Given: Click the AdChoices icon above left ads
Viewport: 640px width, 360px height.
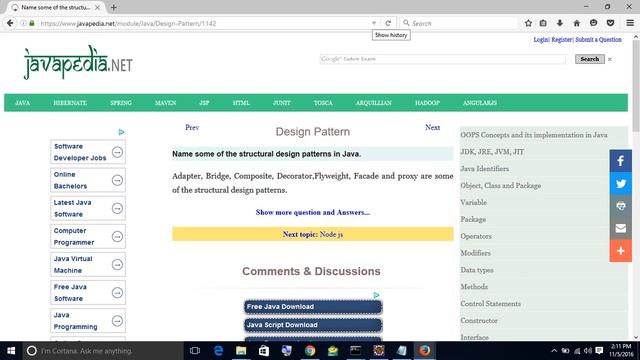Looking at the screenshot, I should [121, 132].
